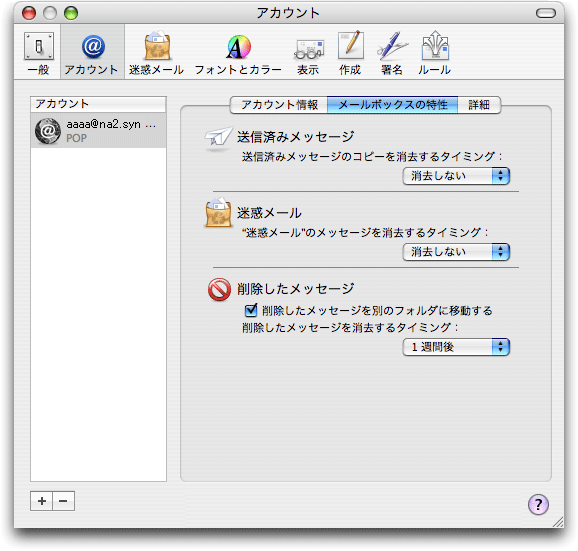
Task: Click the toolbar toggle pill in title bar
Action: coord(546,13)
